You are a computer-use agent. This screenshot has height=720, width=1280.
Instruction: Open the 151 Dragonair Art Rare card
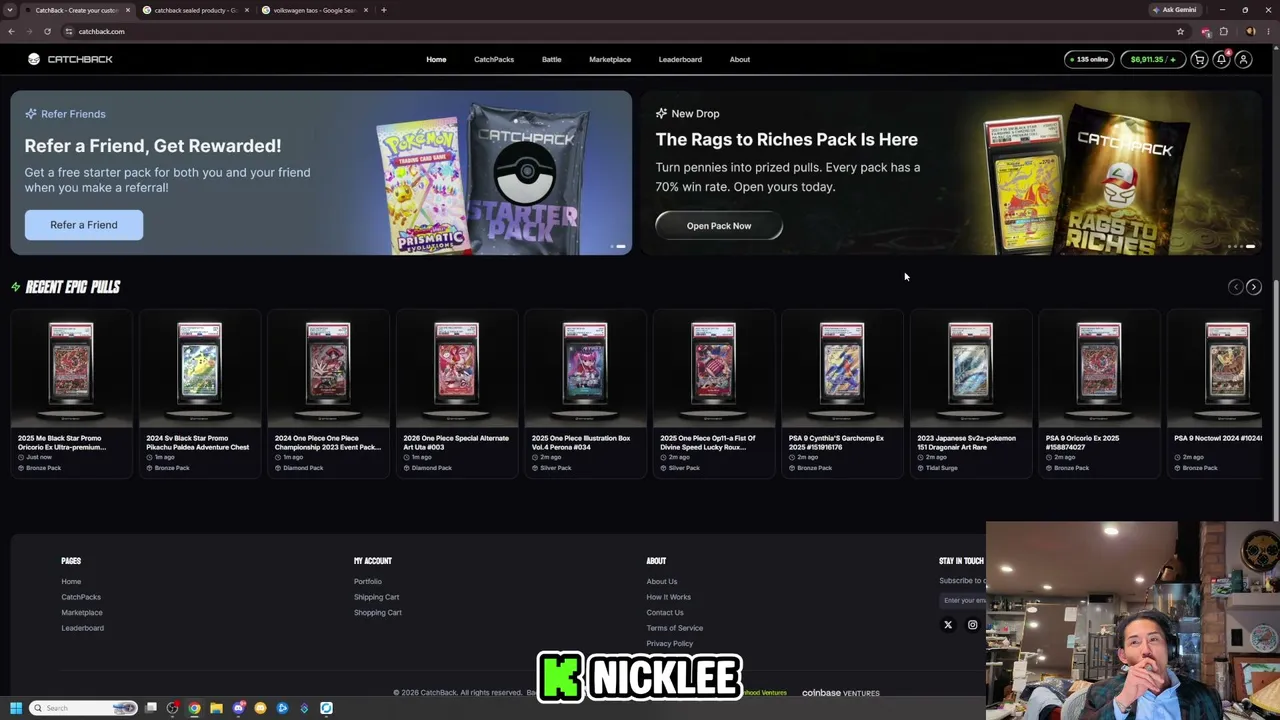pyautogui.click(x=971, y=394)
